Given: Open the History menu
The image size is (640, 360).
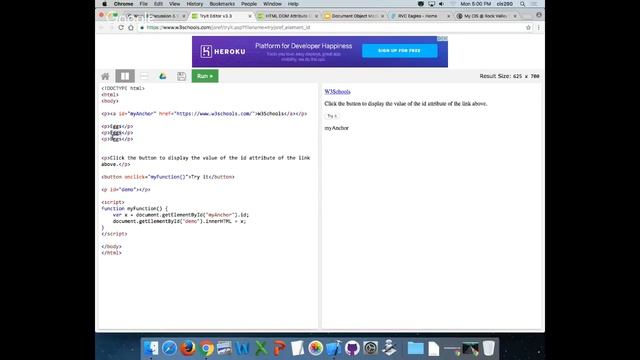Looking at the screenshot, I should [195, 4].
